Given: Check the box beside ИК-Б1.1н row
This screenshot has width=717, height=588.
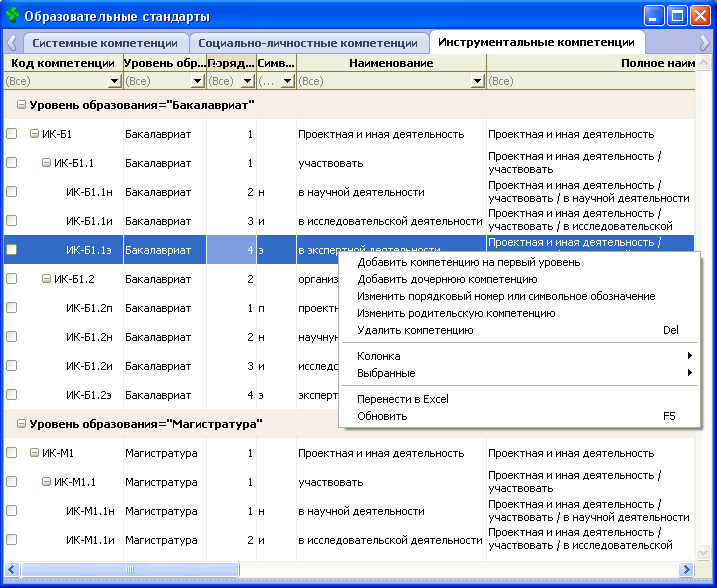Looking at the screenshot, I should (x=12, y=192).
